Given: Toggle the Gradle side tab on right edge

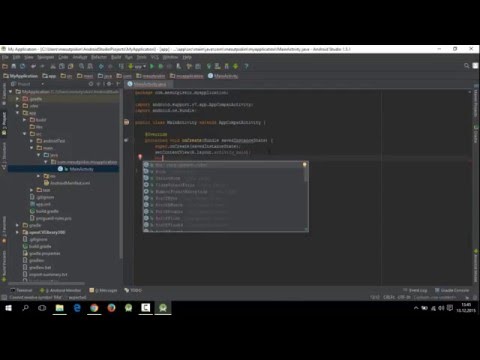Looking at the screenshot, I should 476,134.
